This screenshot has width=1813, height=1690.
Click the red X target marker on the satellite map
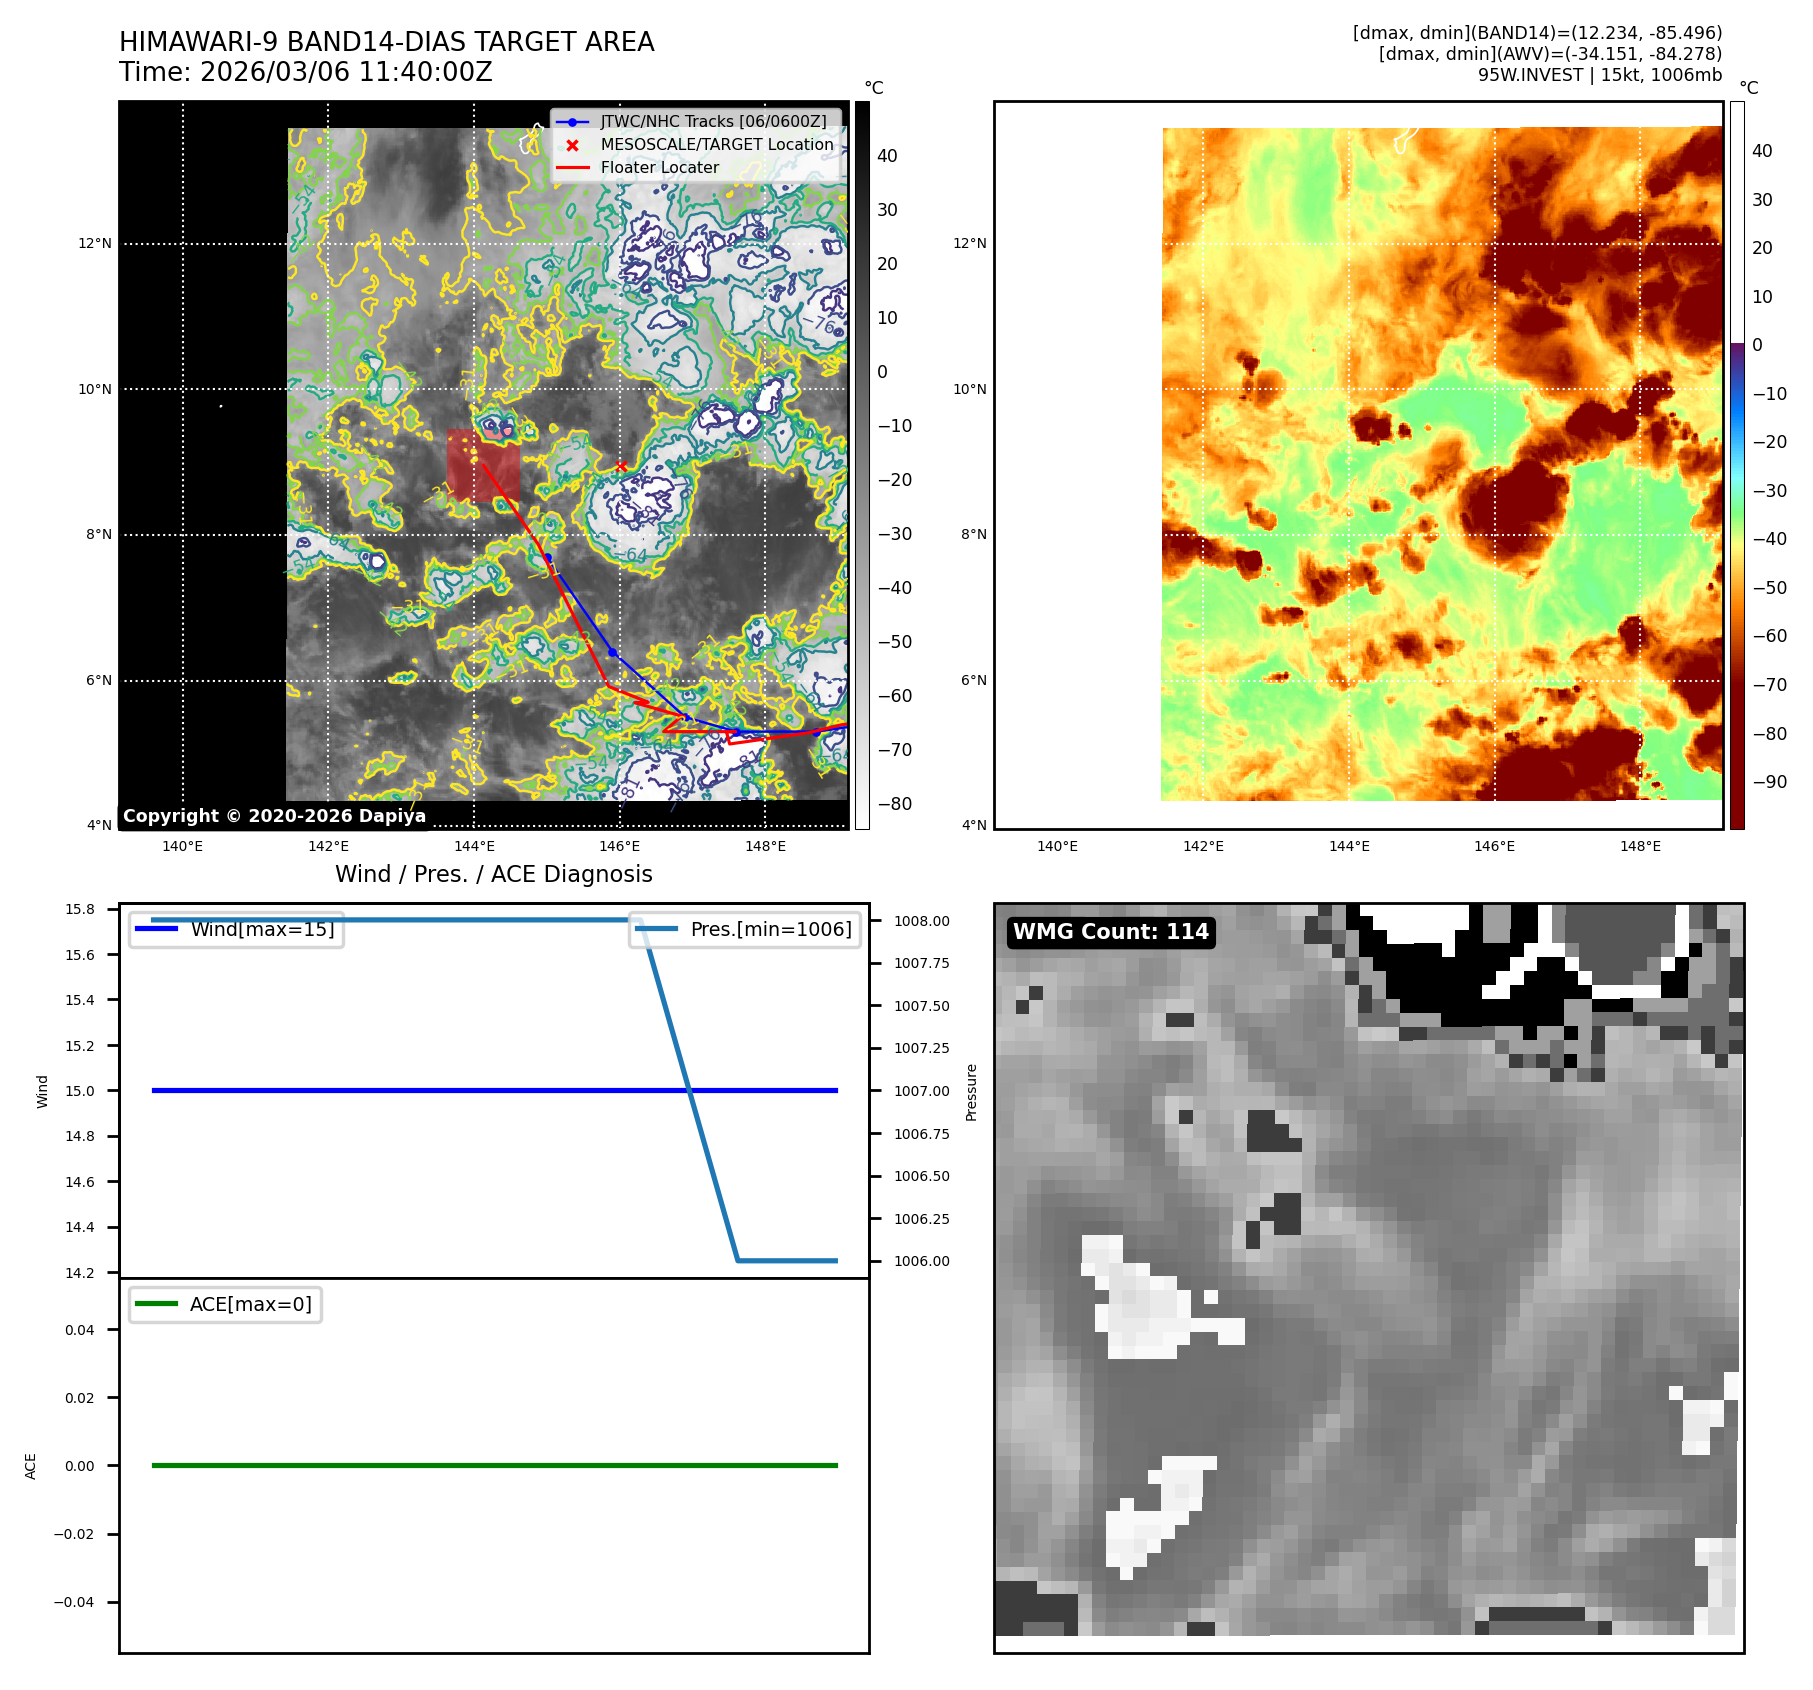click(621, 467)
